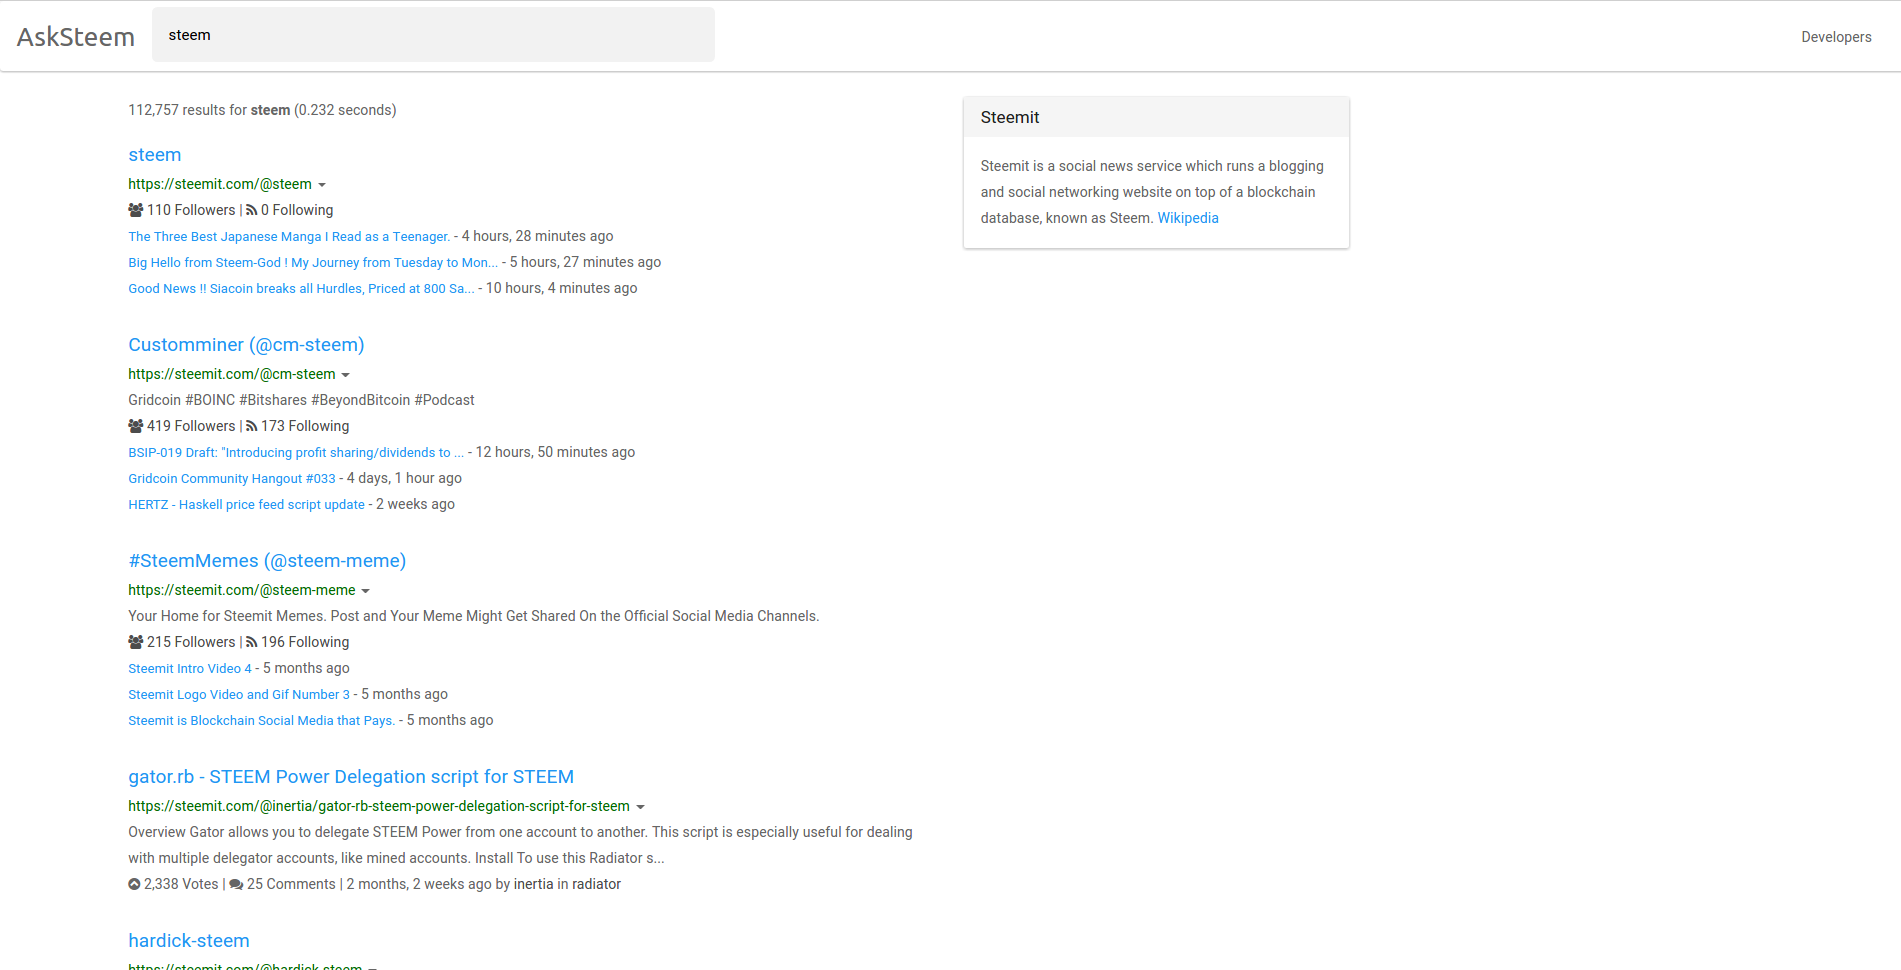Image resolution: width=1901 pixels, height=970 pixels.
Task: Open 'The Three Best Japanese Manga' post
Action: [x=289, y=237]
